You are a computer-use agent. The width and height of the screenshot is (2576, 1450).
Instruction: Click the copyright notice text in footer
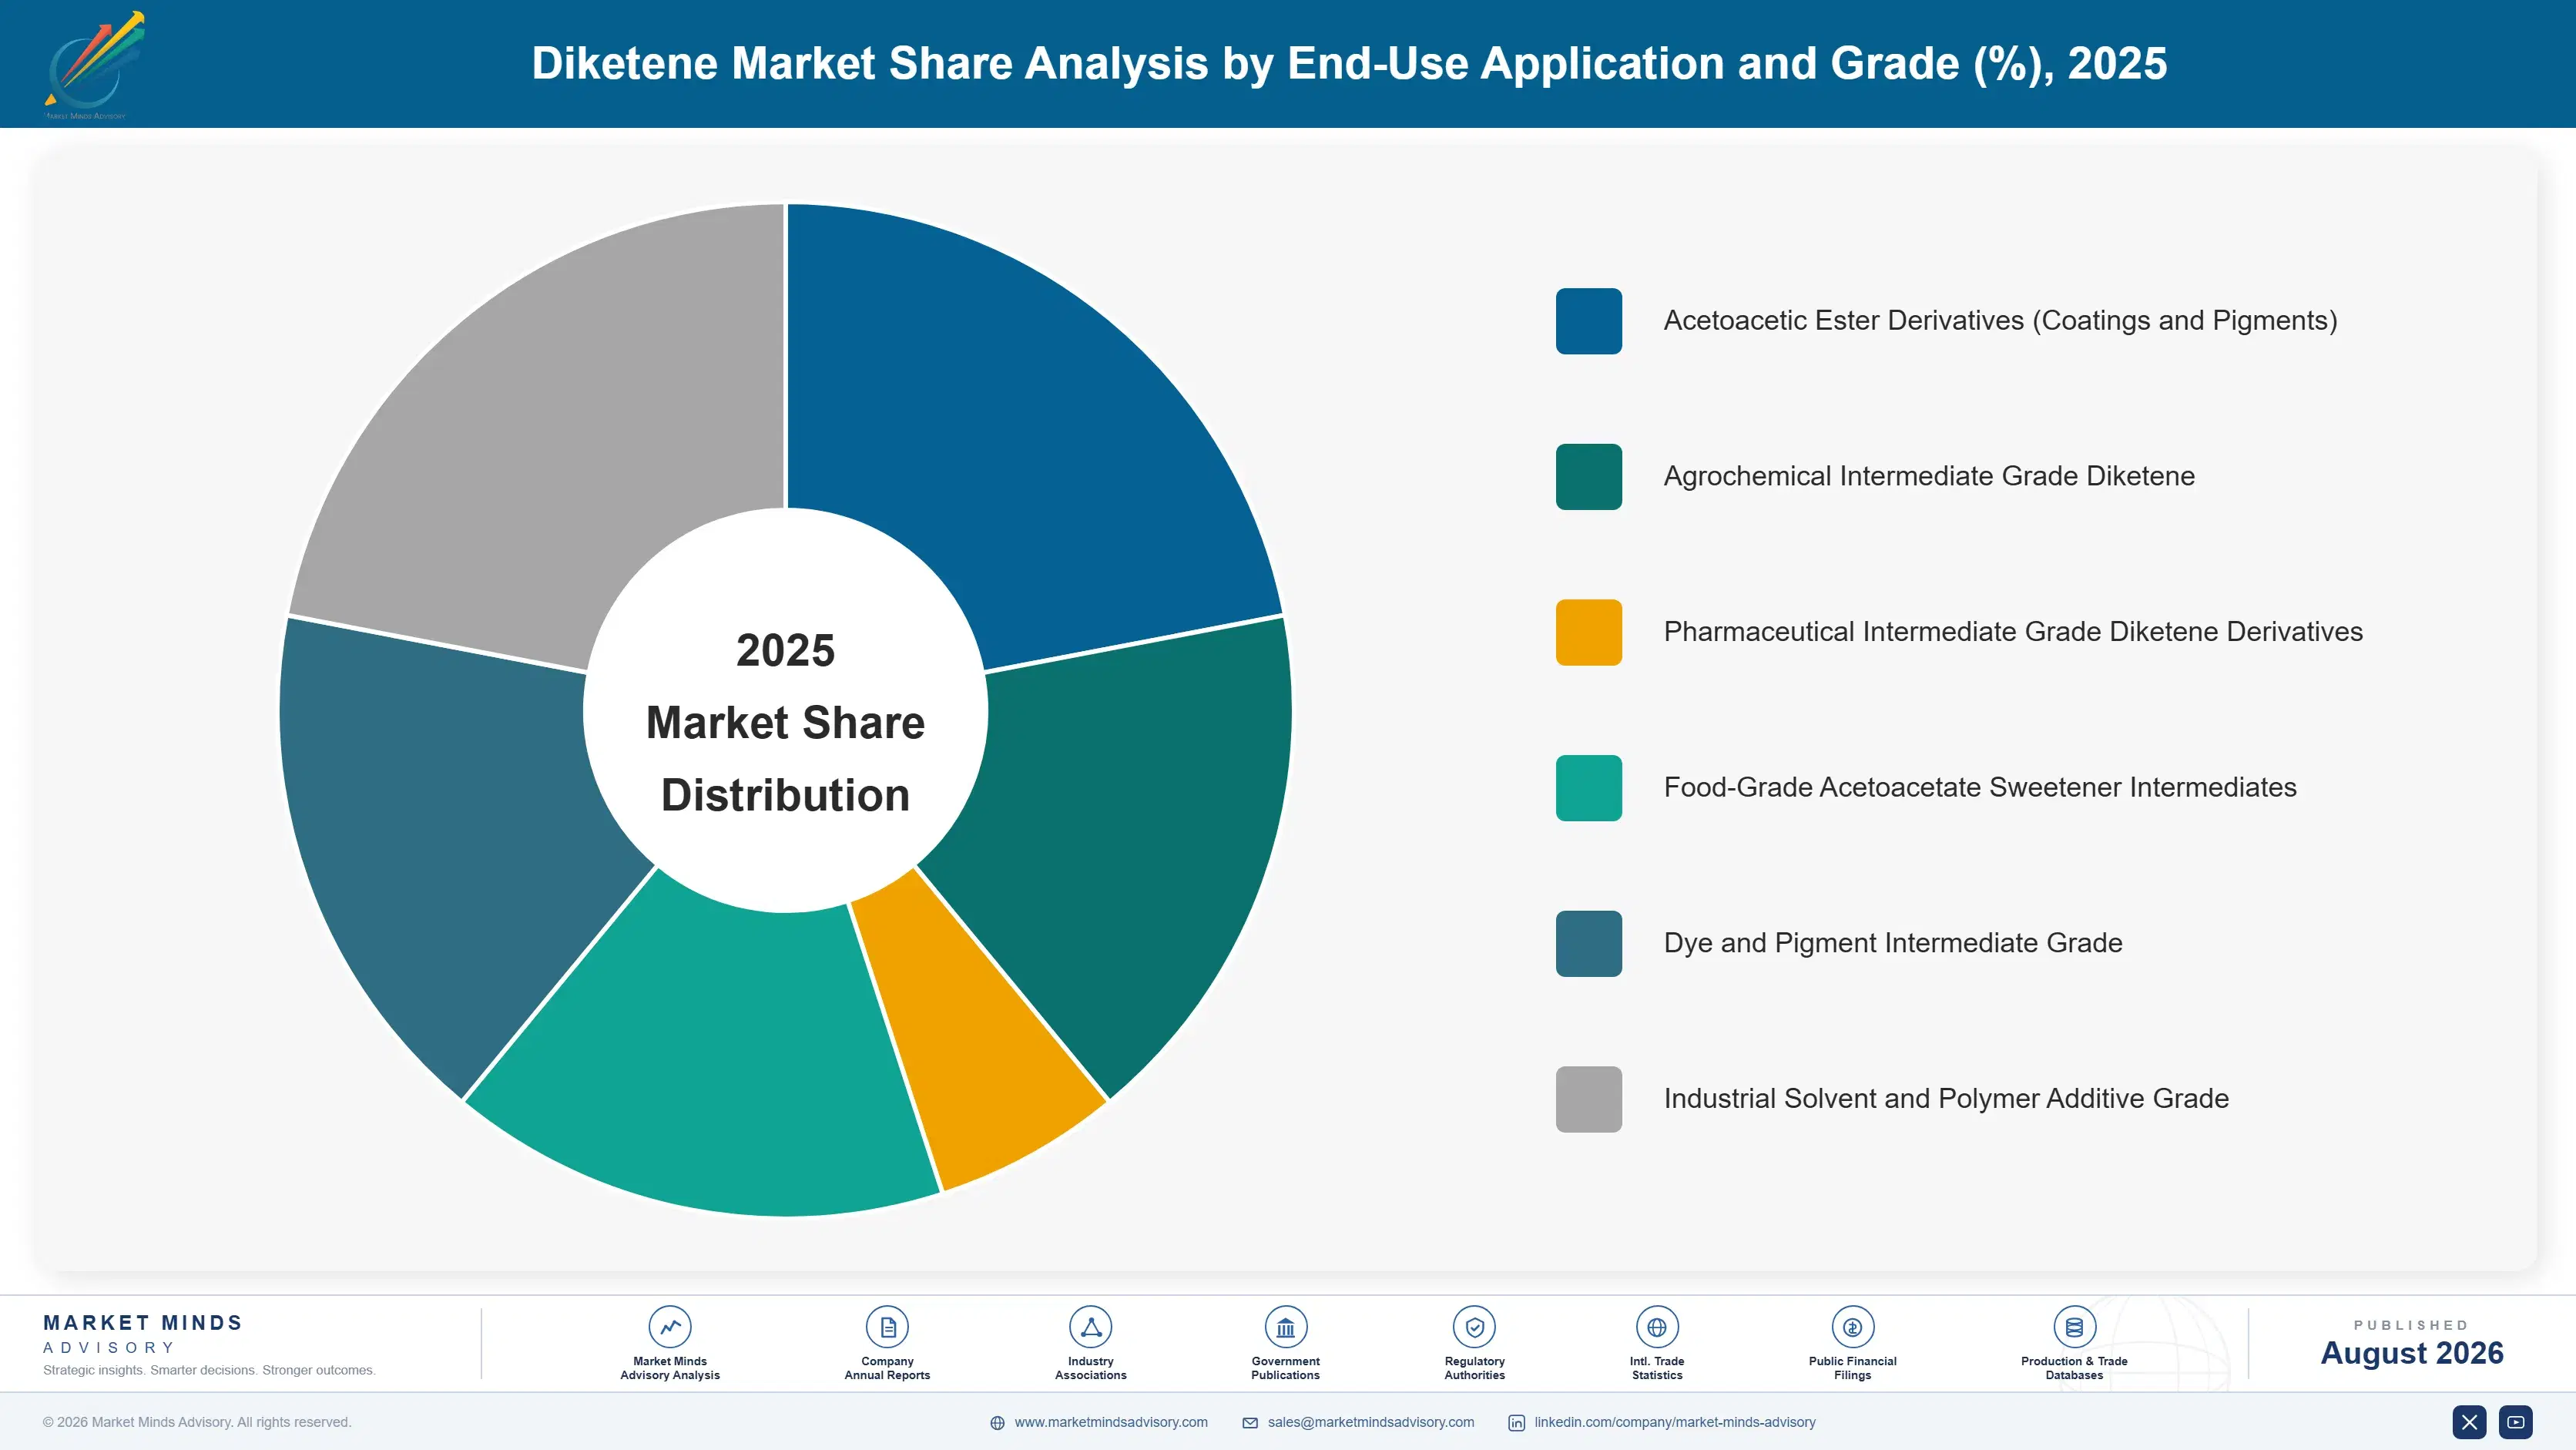click(x=197, y=1422)
